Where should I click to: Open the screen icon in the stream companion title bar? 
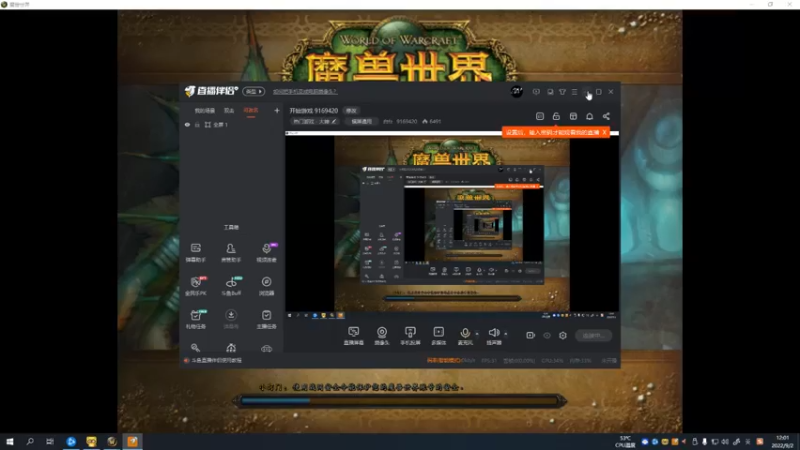(550, 92)
